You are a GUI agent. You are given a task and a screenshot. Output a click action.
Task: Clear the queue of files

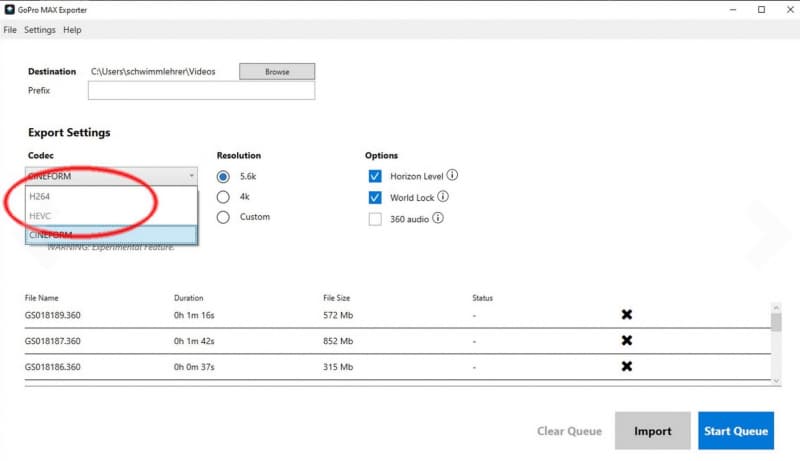click(x=569, y=431)
